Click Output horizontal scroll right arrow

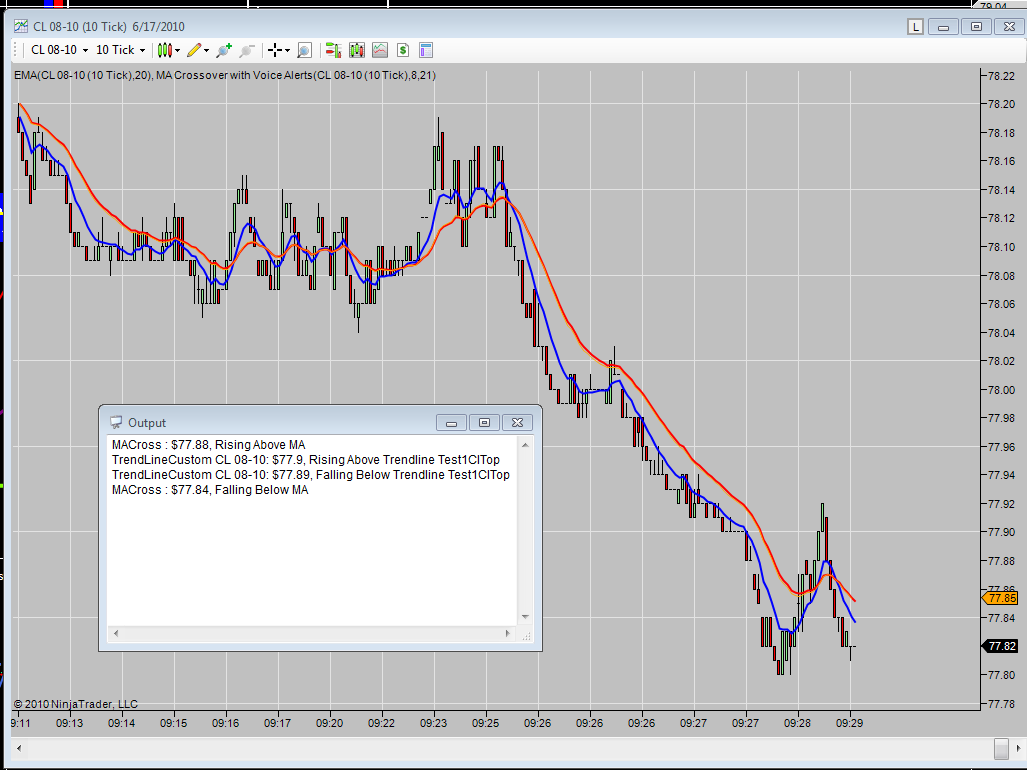508,633
